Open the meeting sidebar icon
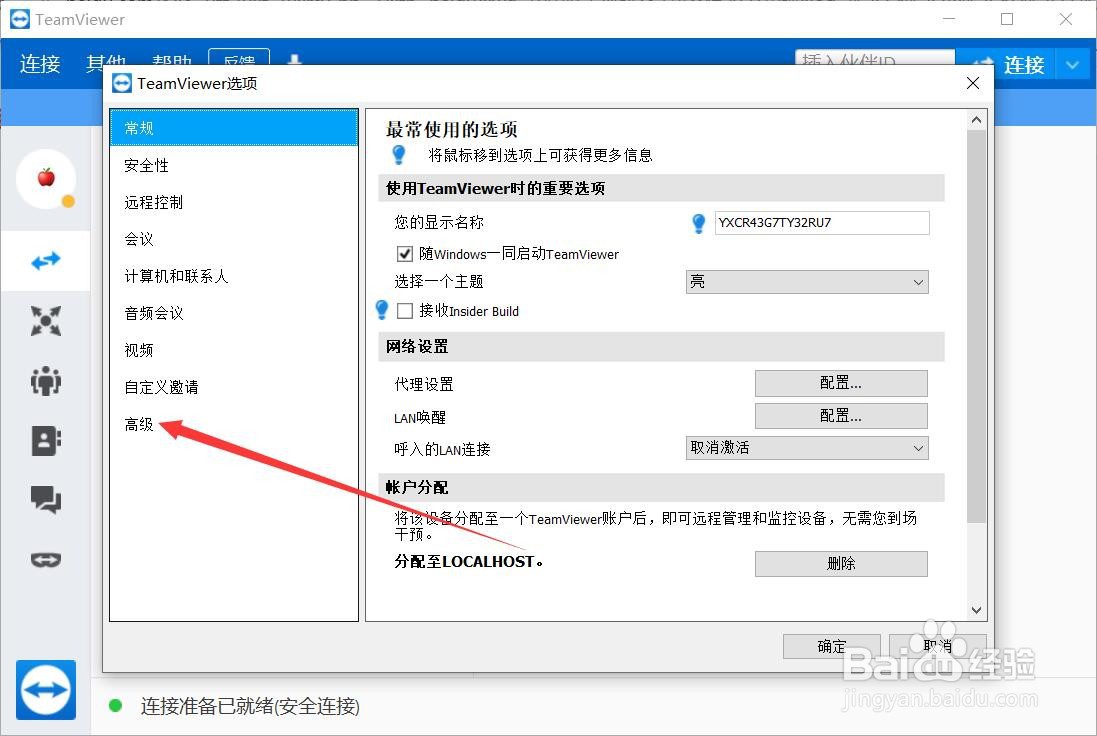 click(x=45, y=321)
